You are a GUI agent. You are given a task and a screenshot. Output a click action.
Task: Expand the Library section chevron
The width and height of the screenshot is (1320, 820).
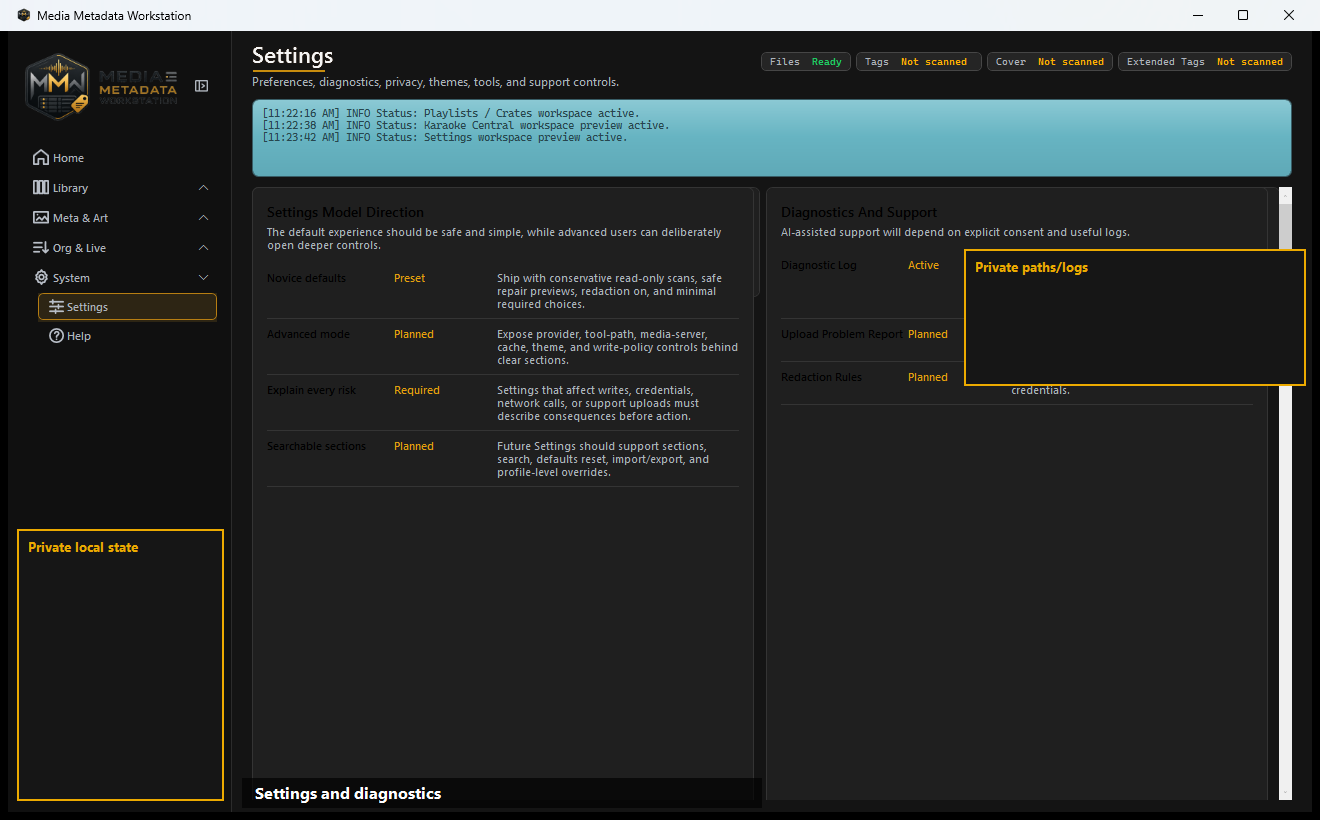[x=204, y=188]
